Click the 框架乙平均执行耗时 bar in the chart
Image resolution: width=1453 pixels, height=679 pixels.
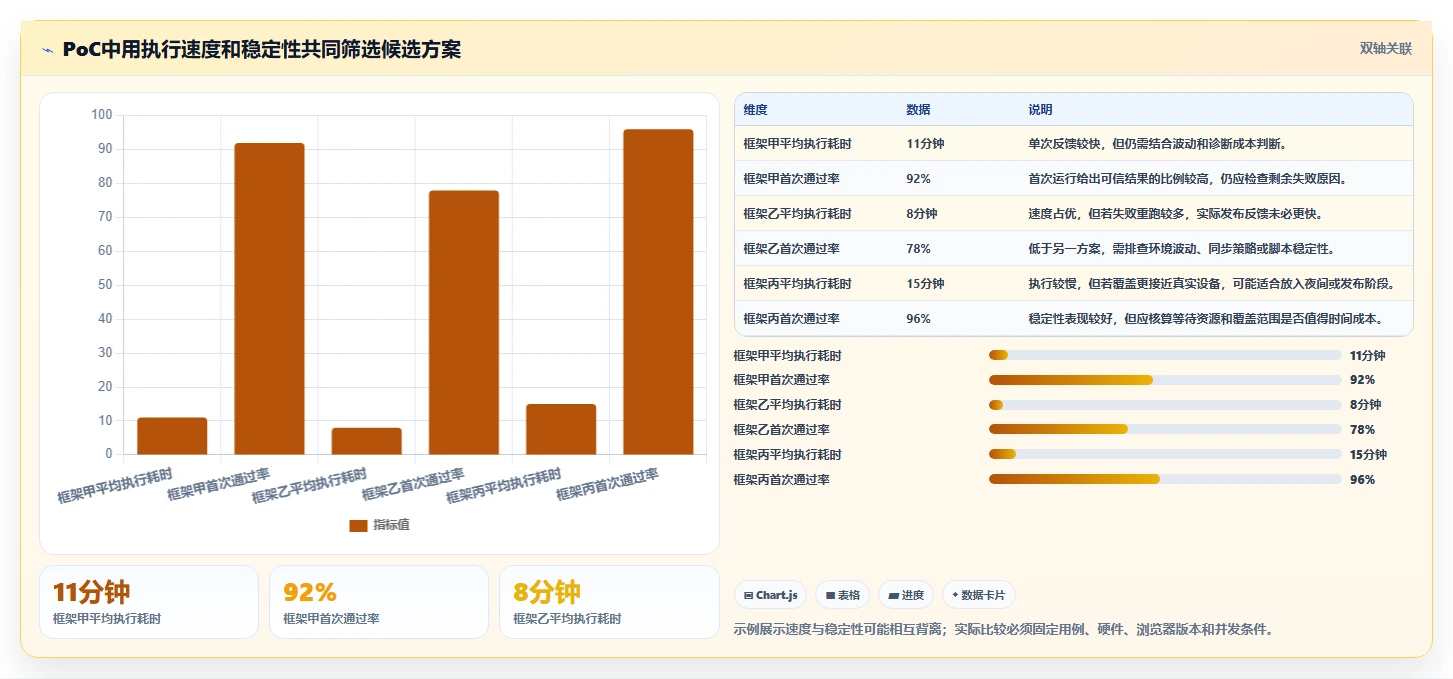366,441
